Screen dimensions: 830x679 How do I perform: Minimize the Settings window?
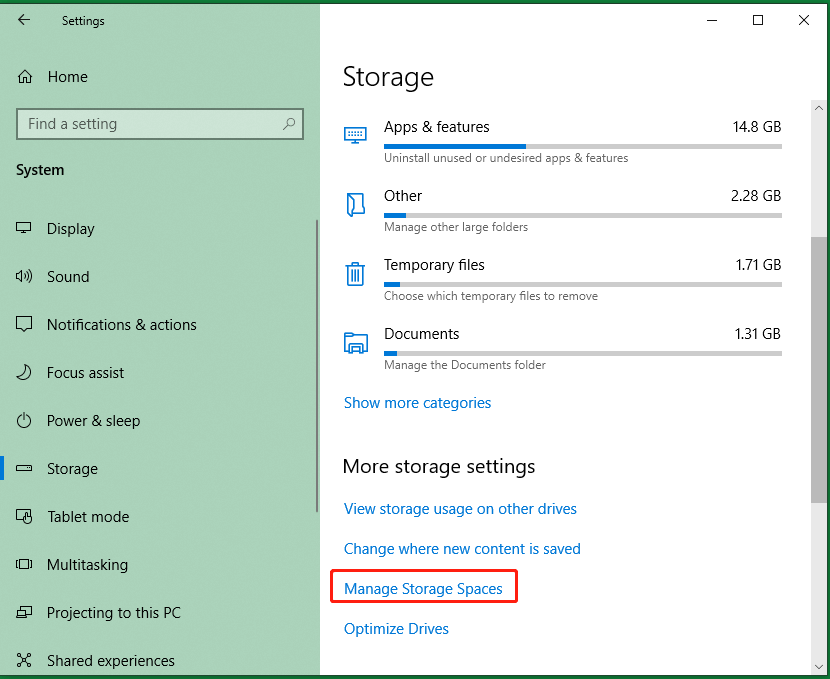(712, 20)
